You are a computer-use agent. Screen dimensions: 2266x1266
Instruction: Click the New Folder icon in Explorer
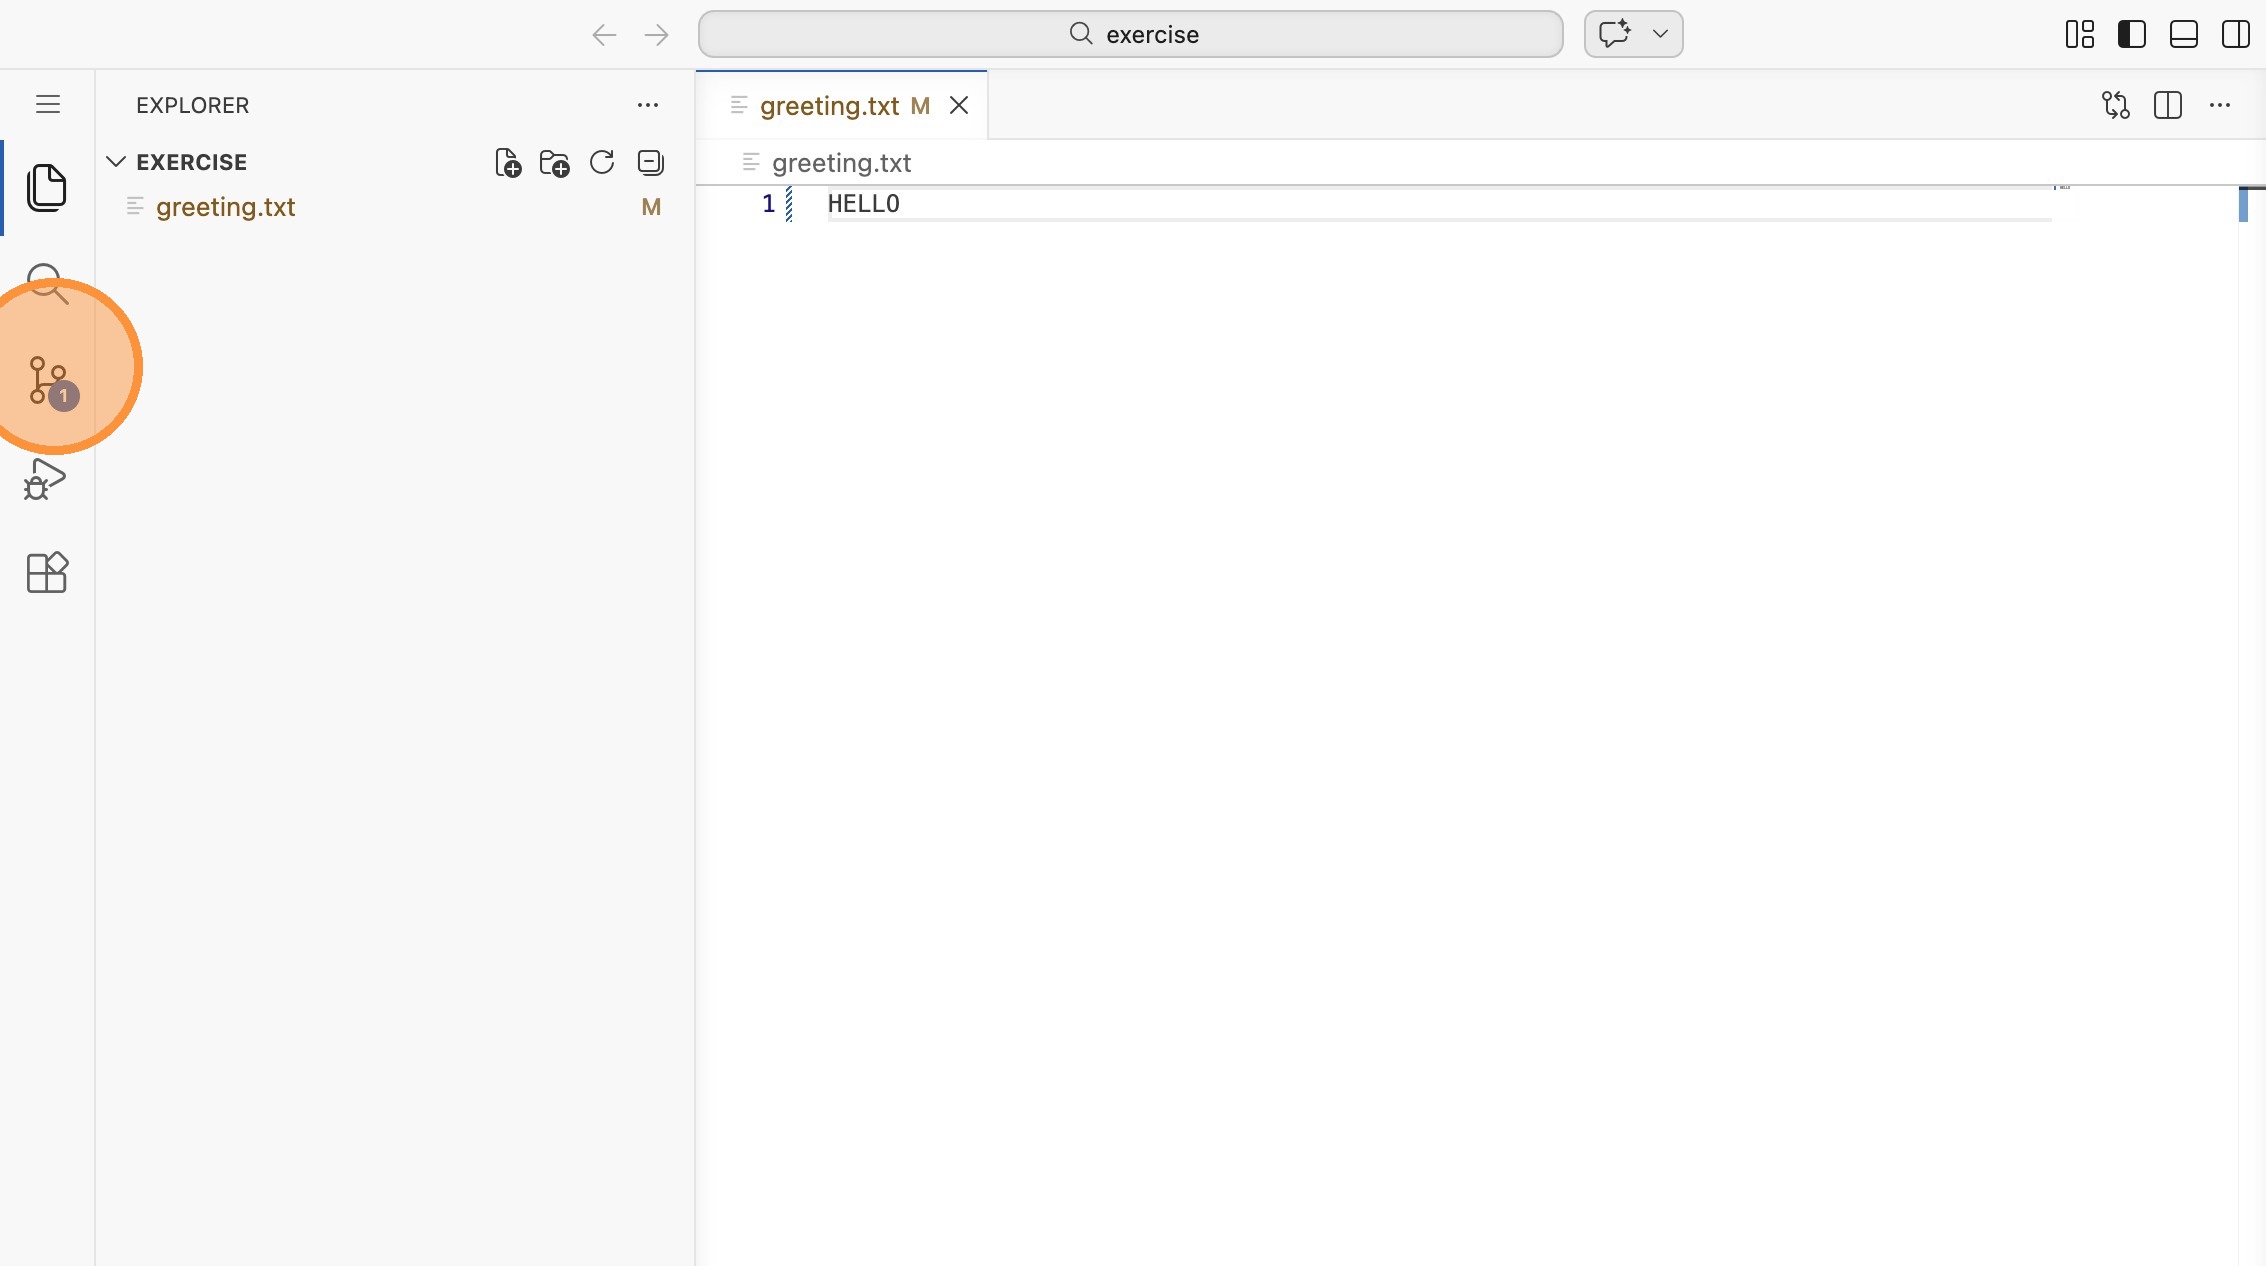[554, 162]
